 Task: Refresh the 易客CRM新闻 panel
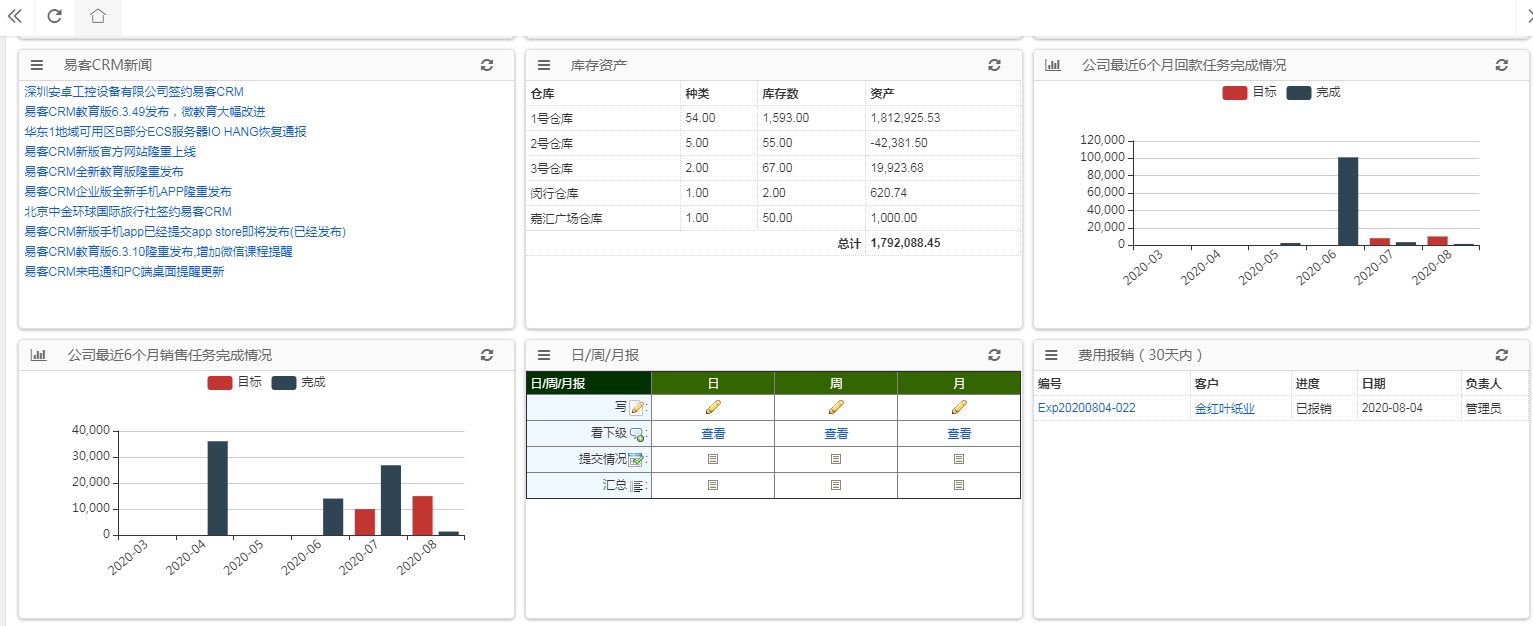pyautogui.click(x=487, y=65)
